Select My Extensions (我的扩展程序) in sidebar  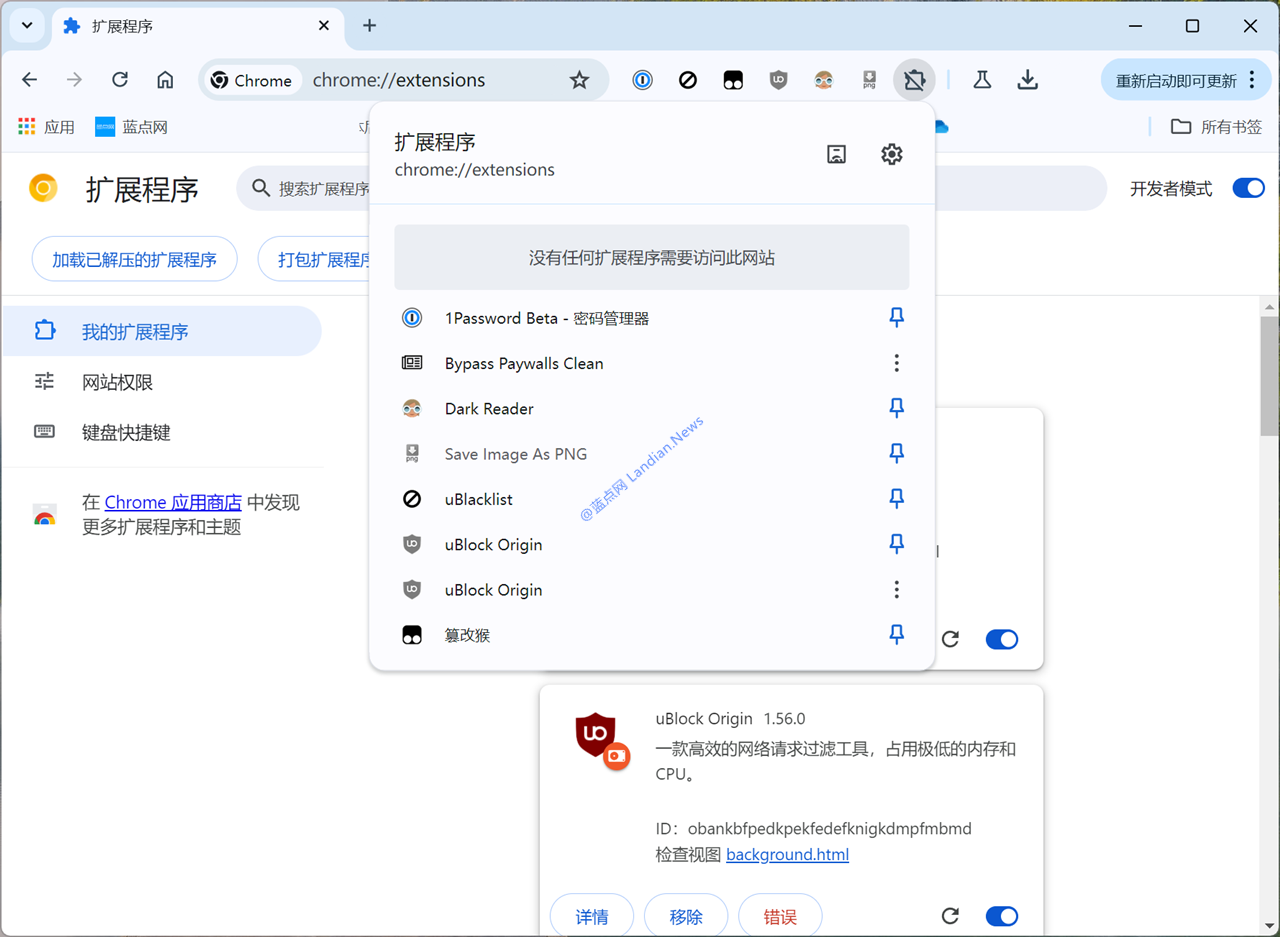[x=162, y=331]
